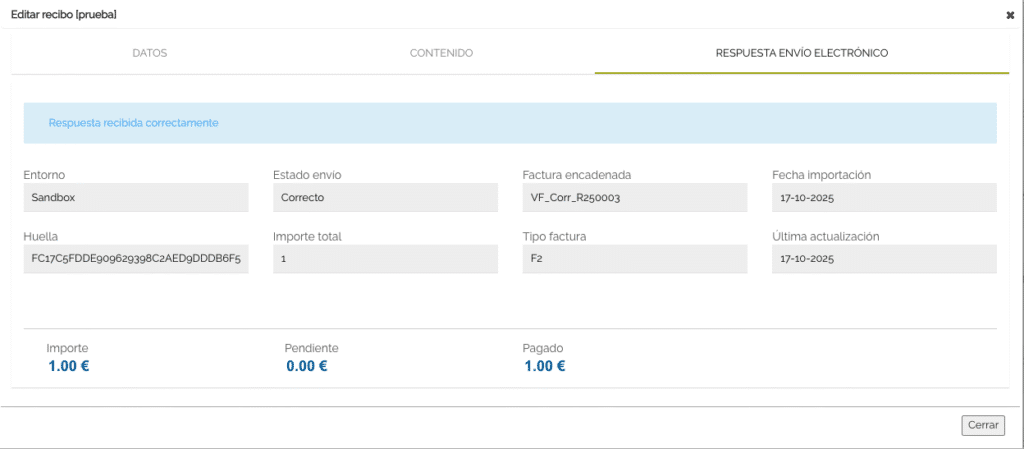Click the Estado envío field showing Correcto

pyautogui.click(x=385, y=198)
